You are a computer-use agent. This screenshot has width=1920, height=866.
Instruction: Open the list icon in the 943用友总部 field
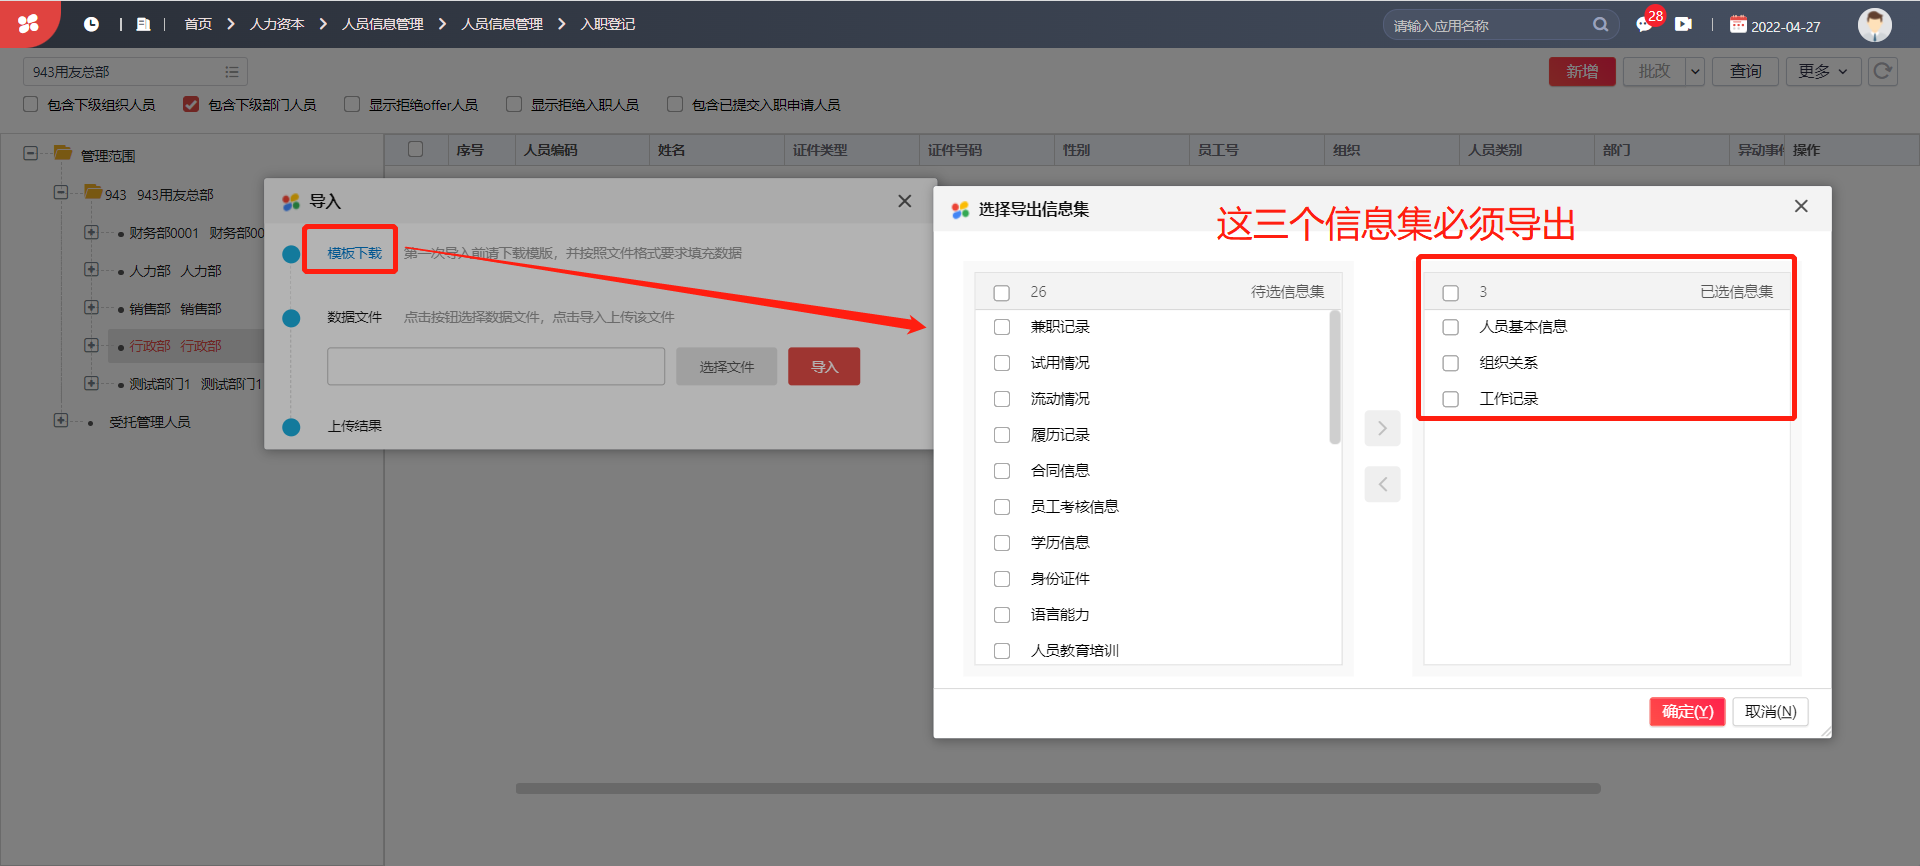232,72
